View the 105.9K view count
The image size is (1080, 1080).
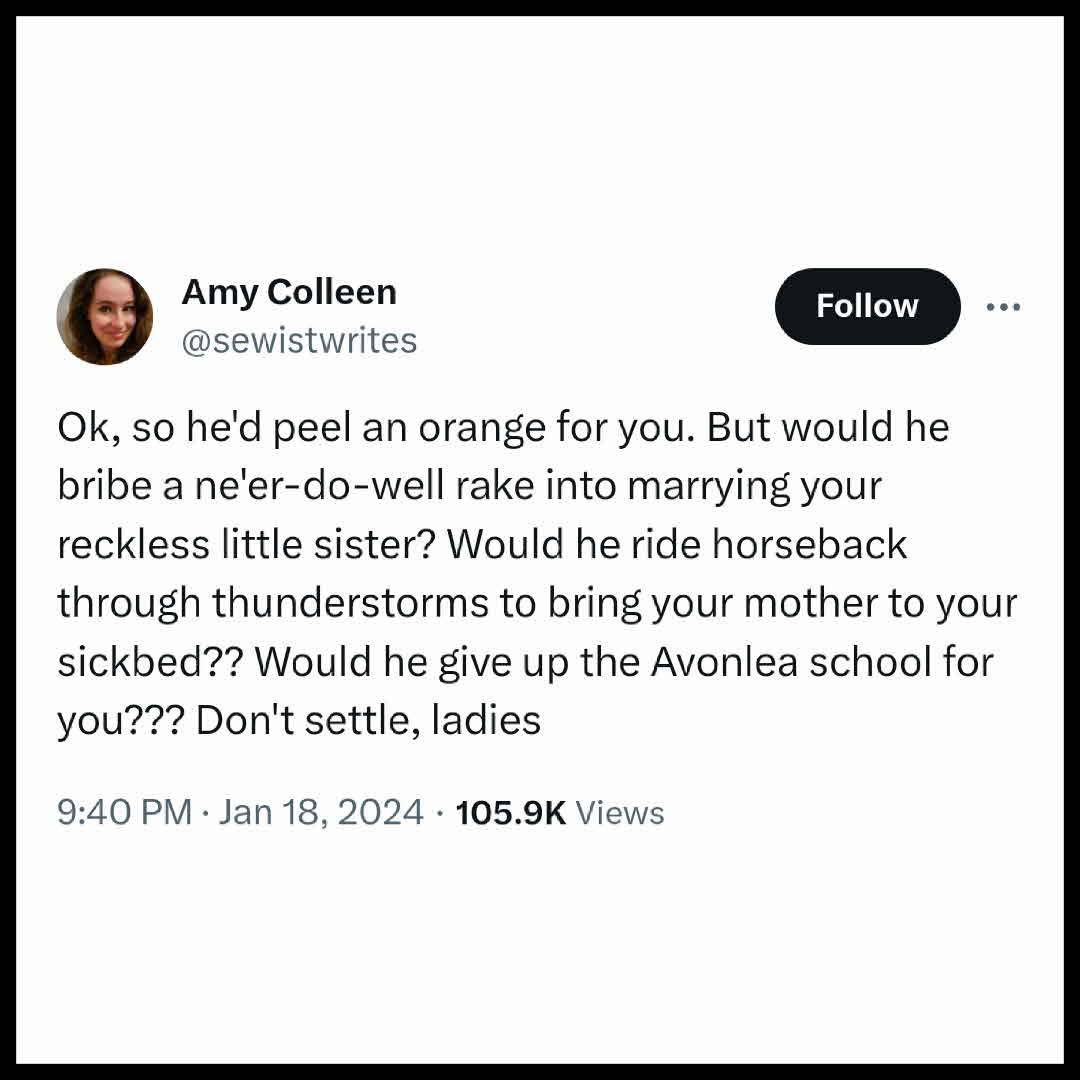coord(510,812)
